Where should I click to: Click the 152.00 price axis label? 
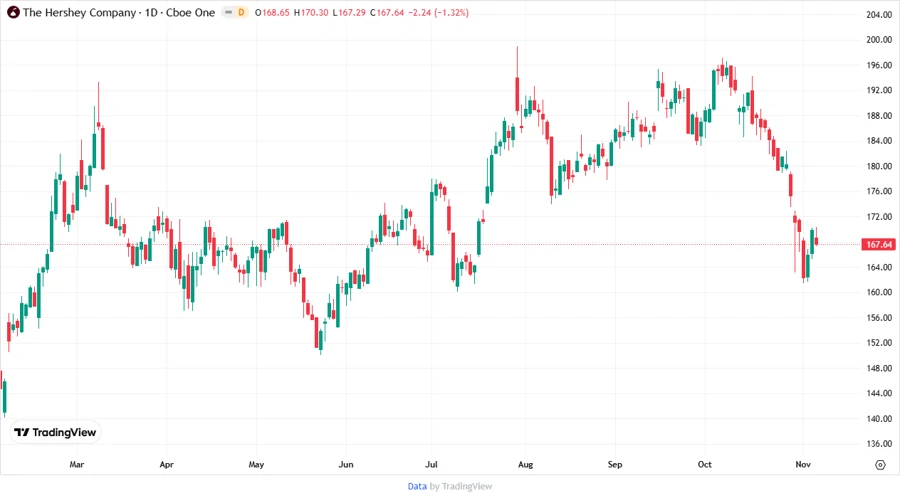[879, 343]
